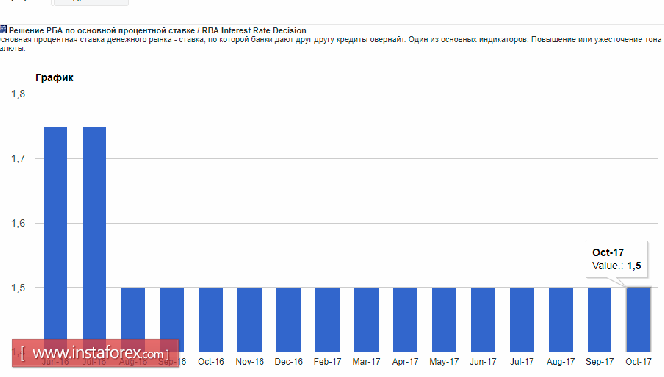Click the График chart heading
Image resolution: width=664 pixels, height=377 pixels.
point(54,78)
